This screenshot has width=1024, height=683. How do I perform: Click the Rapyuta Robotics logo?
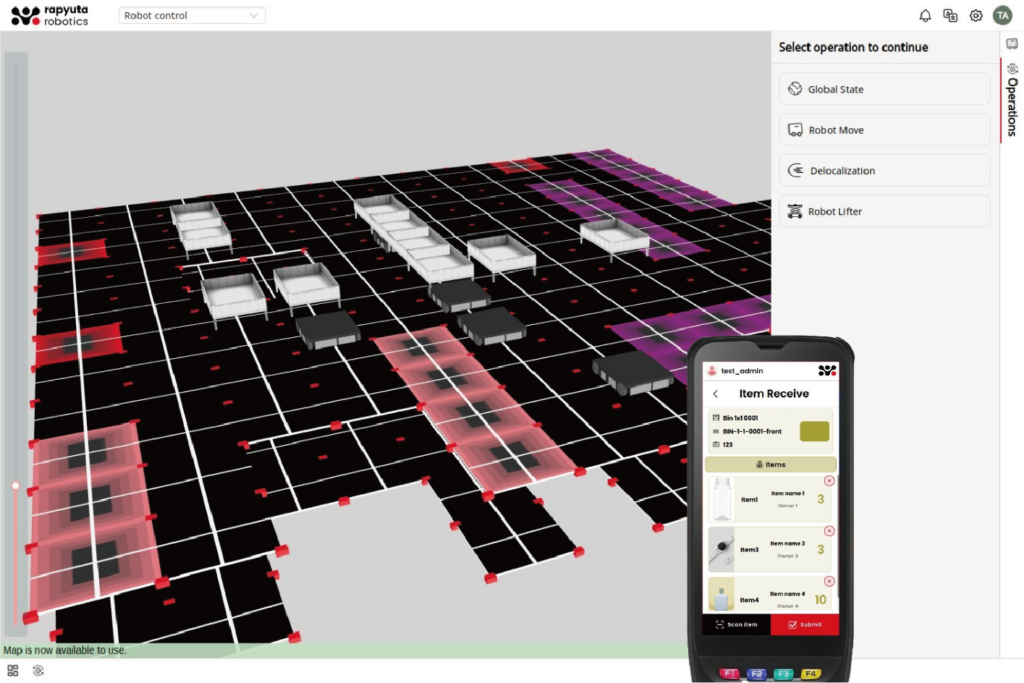pos(50,16)
